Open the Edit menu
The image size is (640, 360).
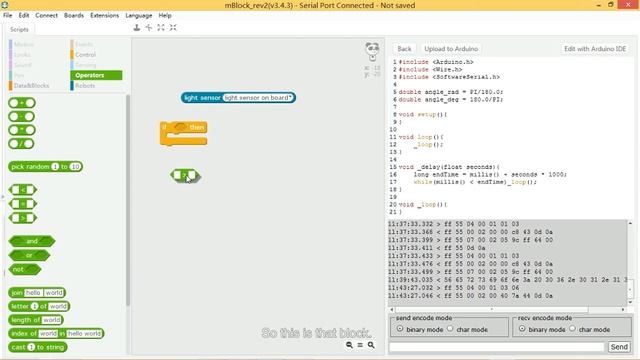pos(24,16)
